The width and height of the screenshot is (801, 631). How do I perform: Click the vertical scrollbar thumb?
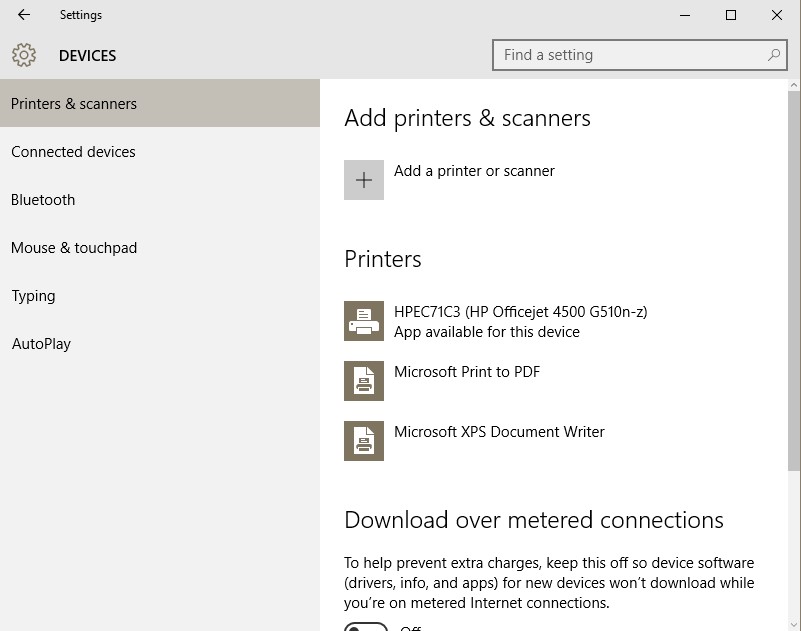(794, 281)
